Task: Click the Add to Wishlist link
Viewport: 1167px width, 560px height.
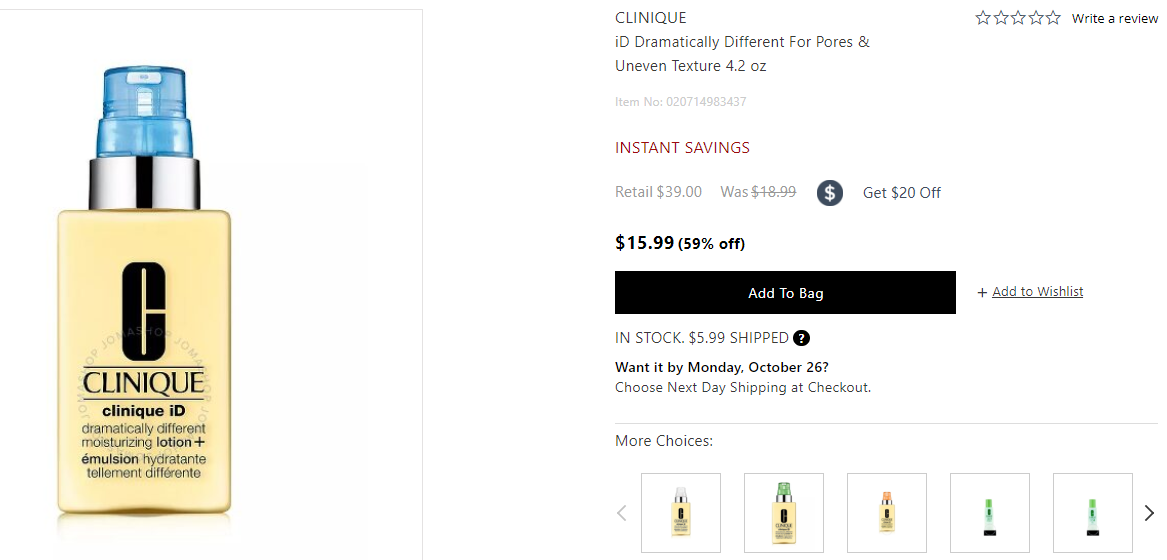Action: tap(1037, 292)
